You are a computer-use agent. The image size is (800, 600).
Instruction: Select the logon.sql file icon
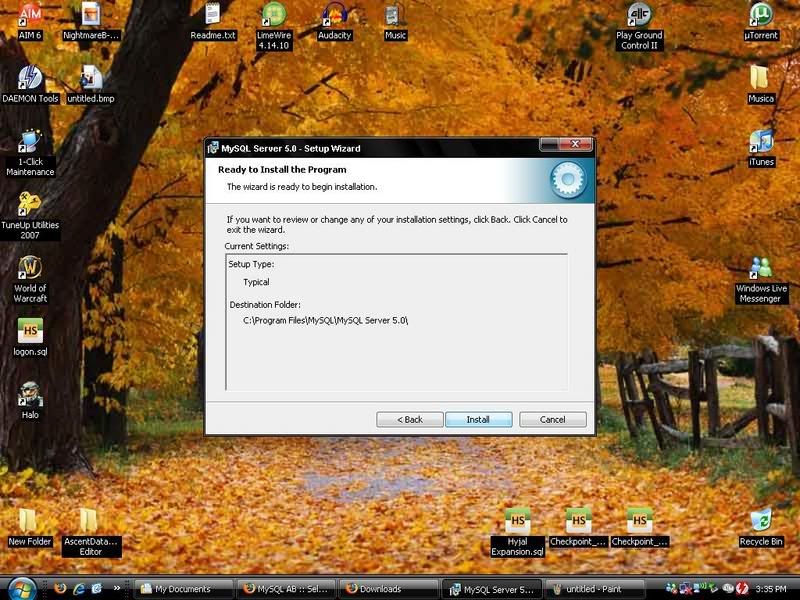(30, 337)
